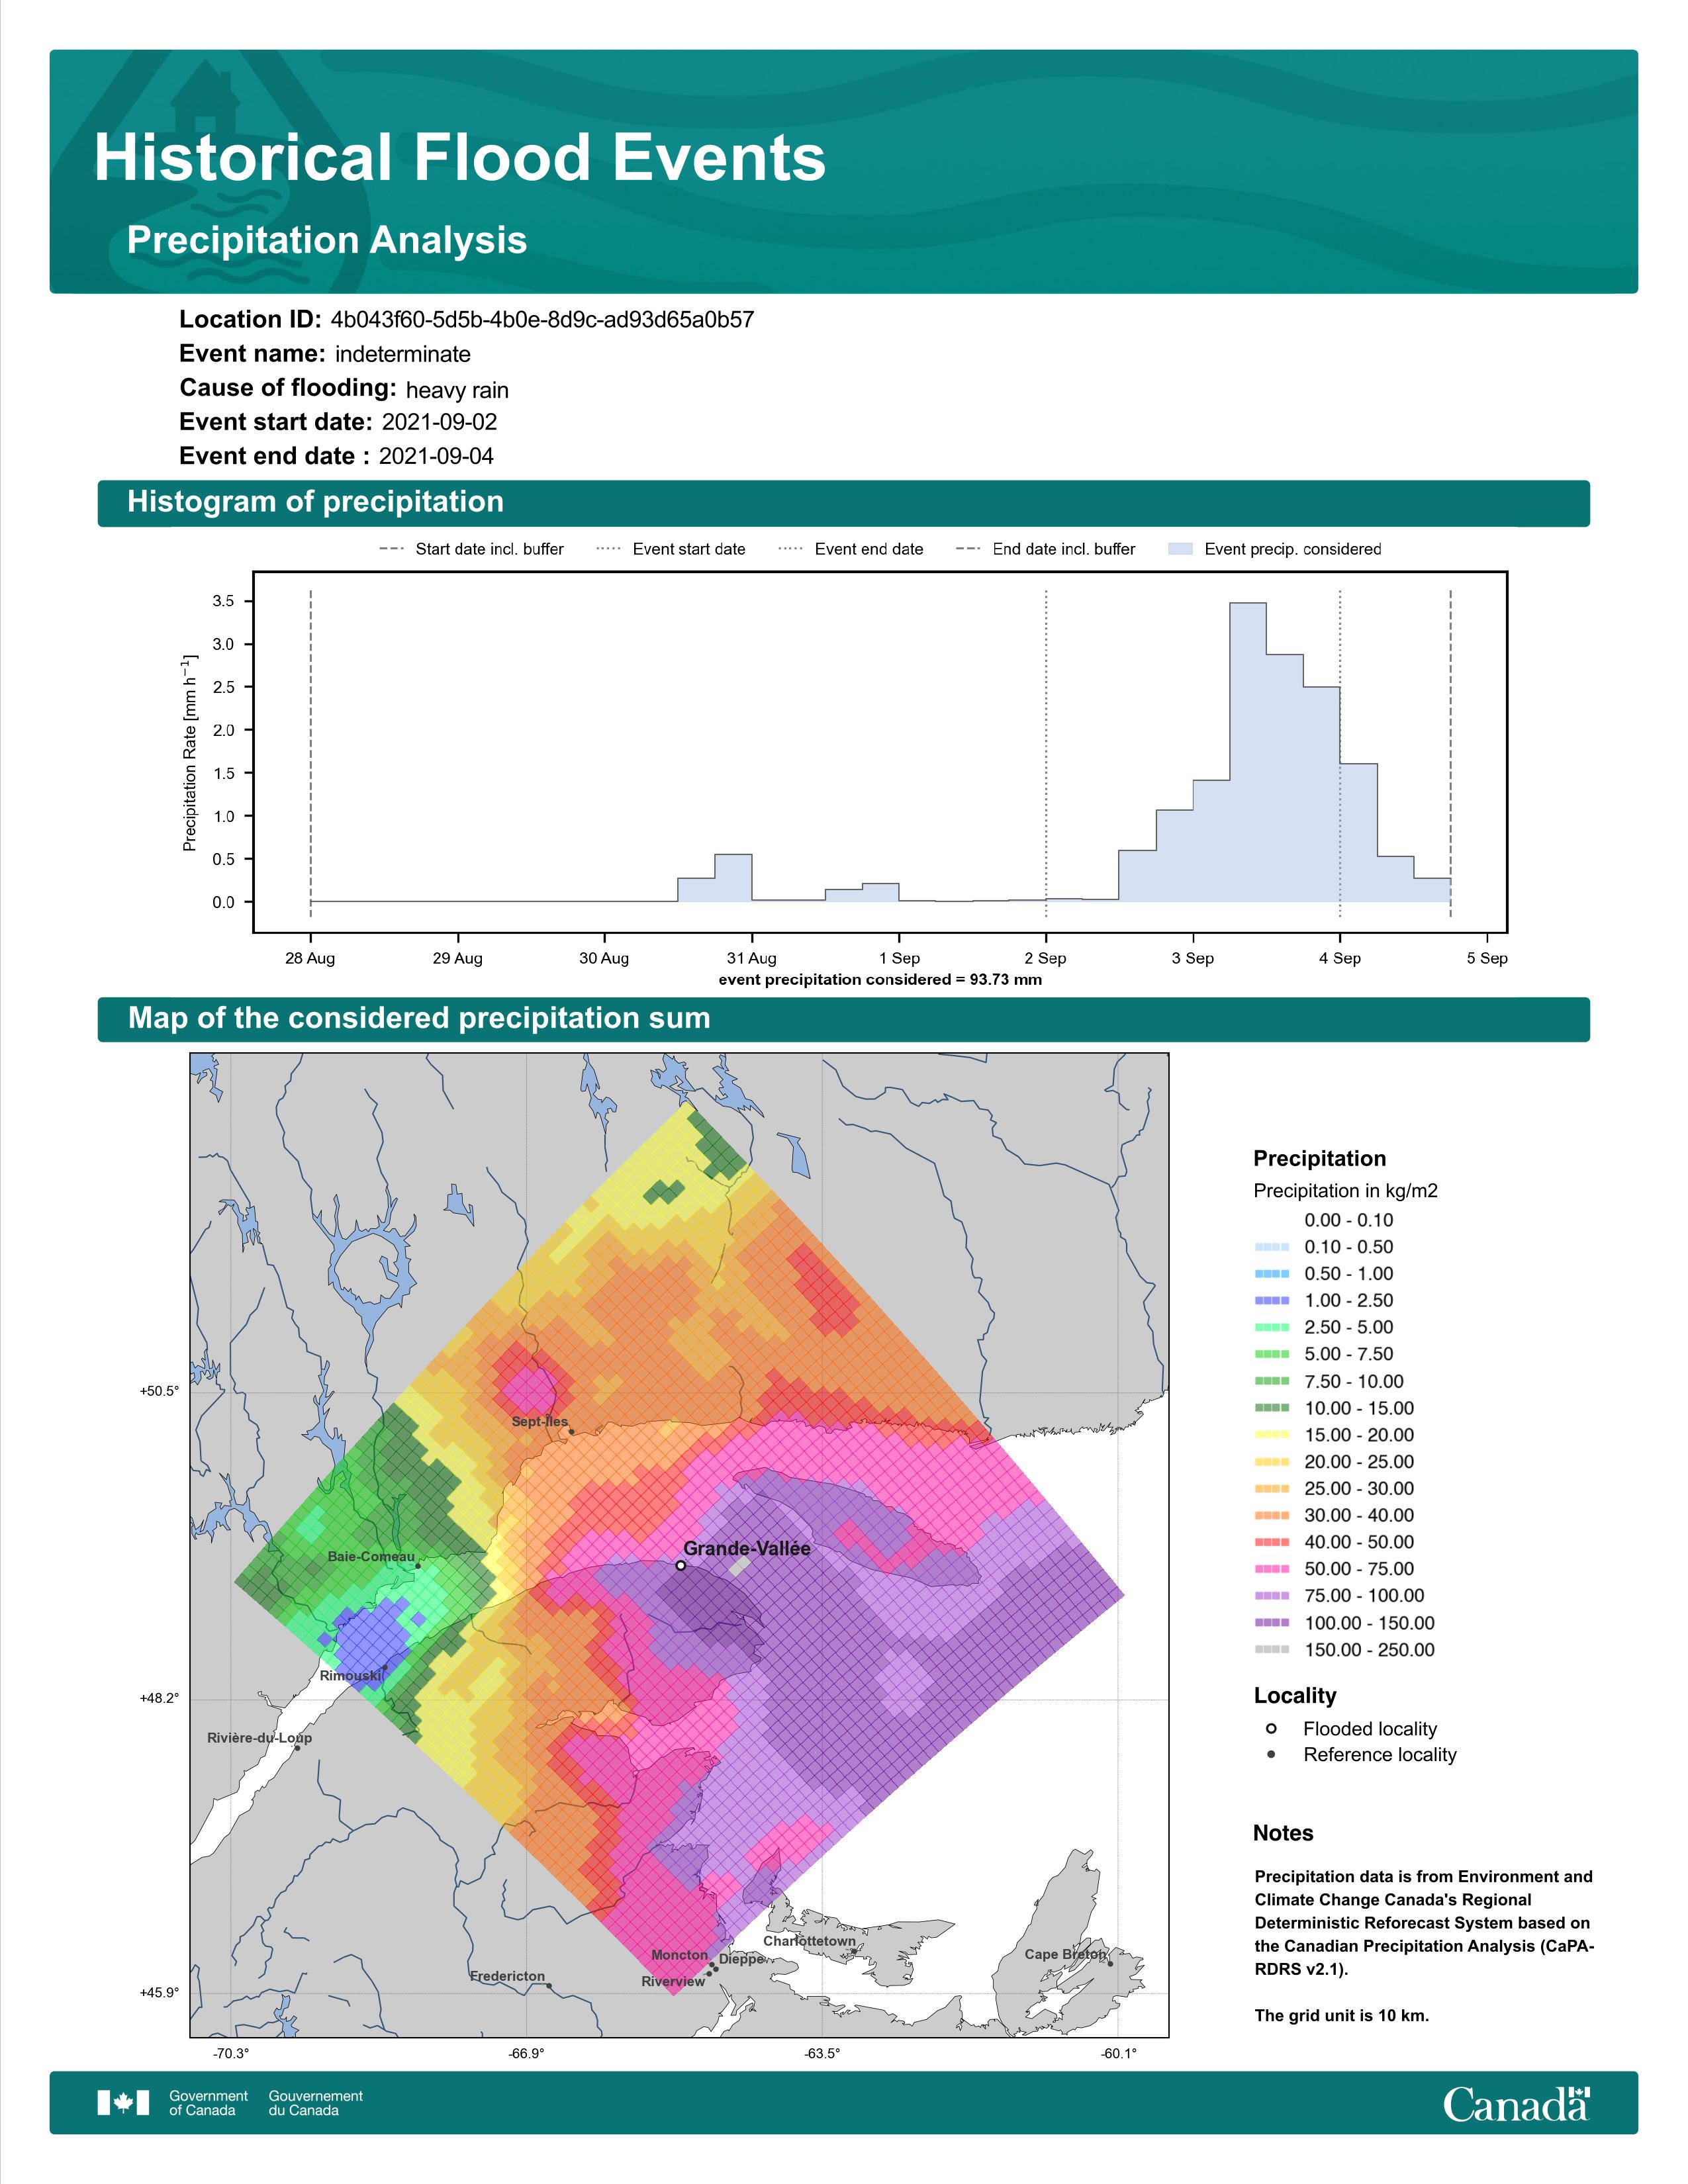Screen dimensions: 1688x2184
Task: Click the Rimouski locality label
Action: pos(351,1676)
